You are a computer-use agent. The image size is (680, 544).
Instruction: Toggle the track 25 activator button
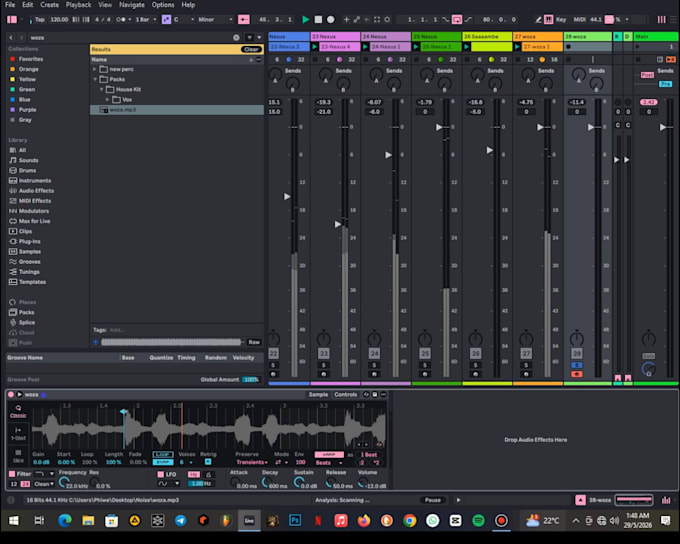click(x=425, y=354)
